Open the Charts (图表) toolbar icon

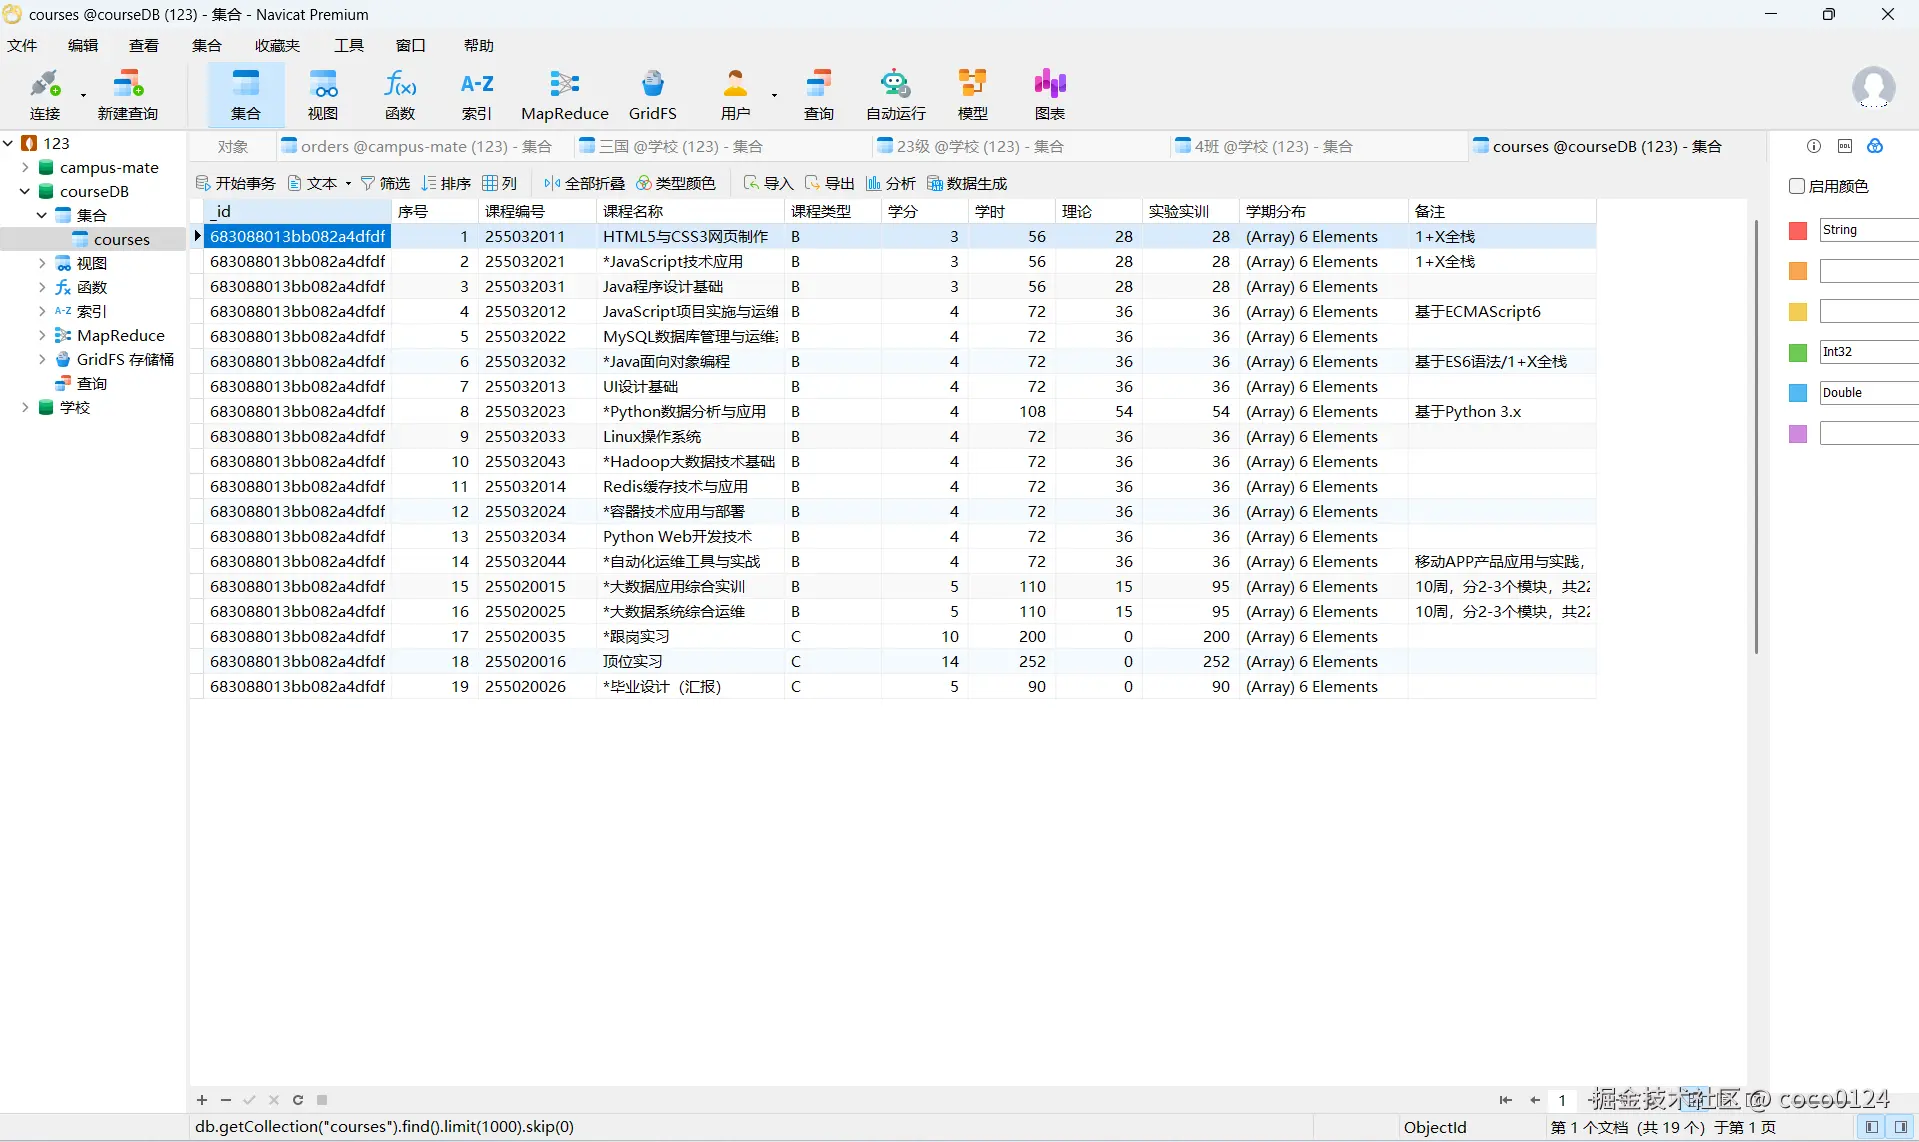point(1050,95)
